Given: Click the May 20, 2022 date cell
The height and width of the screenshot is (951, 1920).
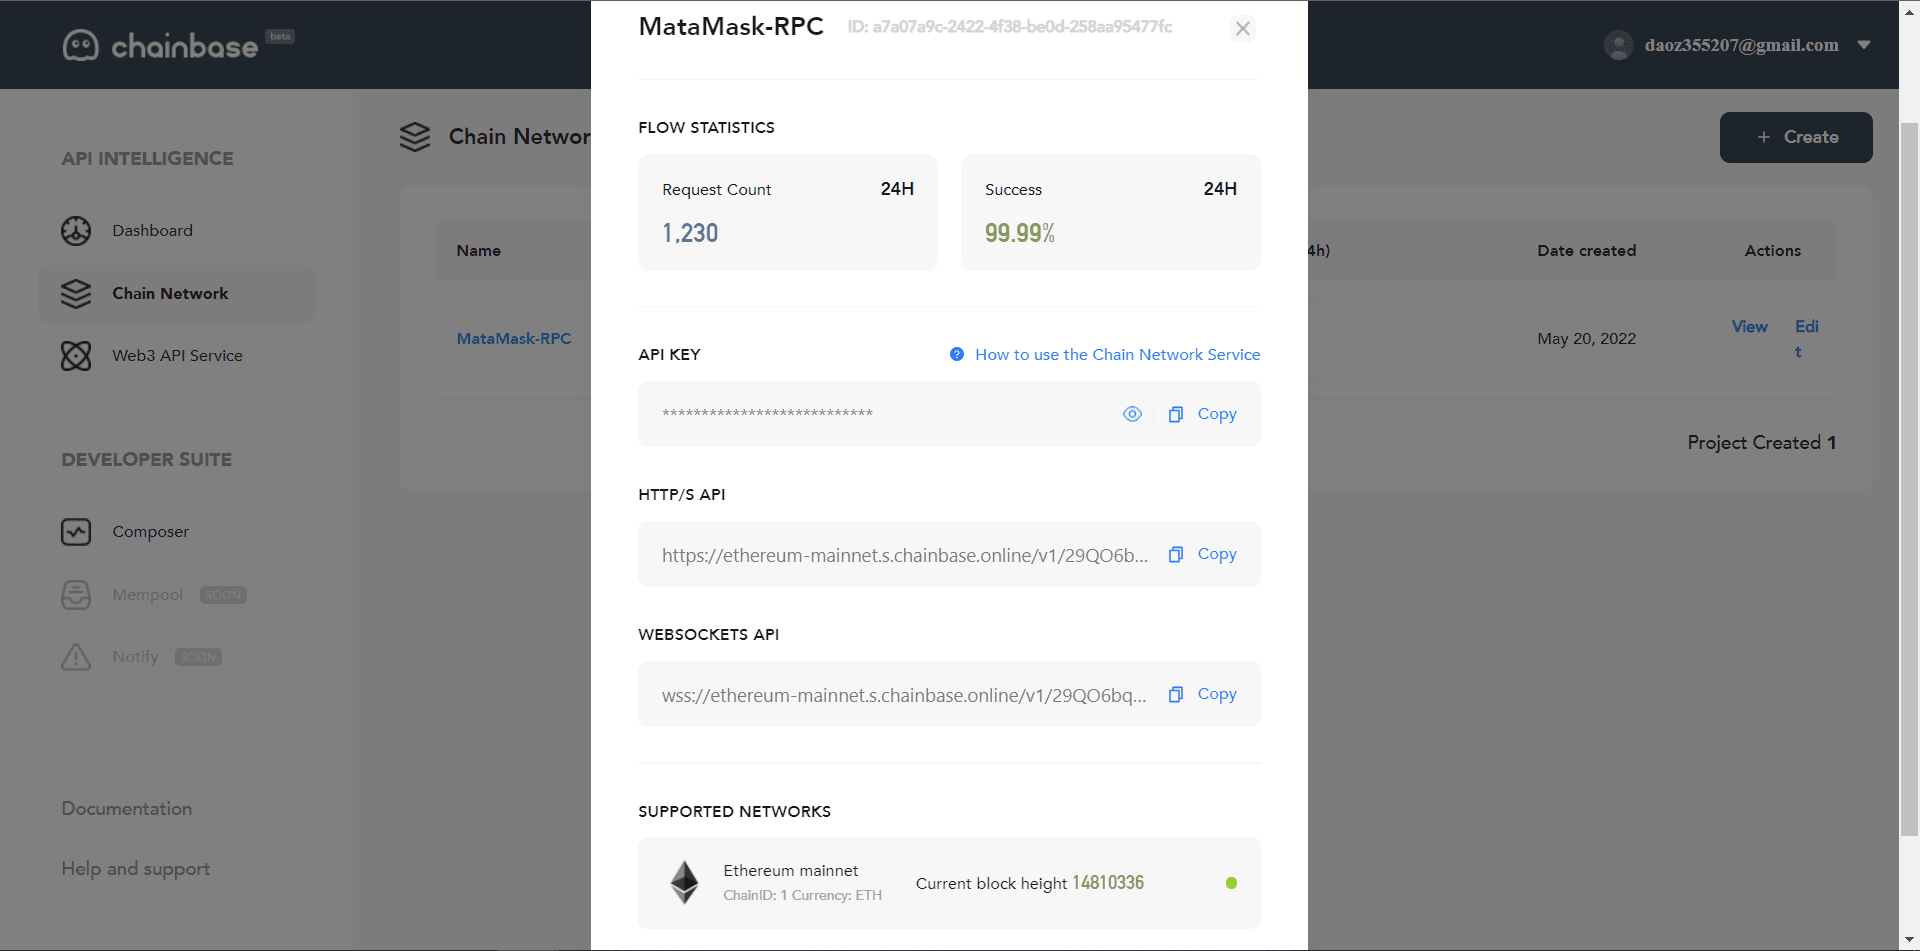Looking at the screenshot, I should tap(1586, 339).
